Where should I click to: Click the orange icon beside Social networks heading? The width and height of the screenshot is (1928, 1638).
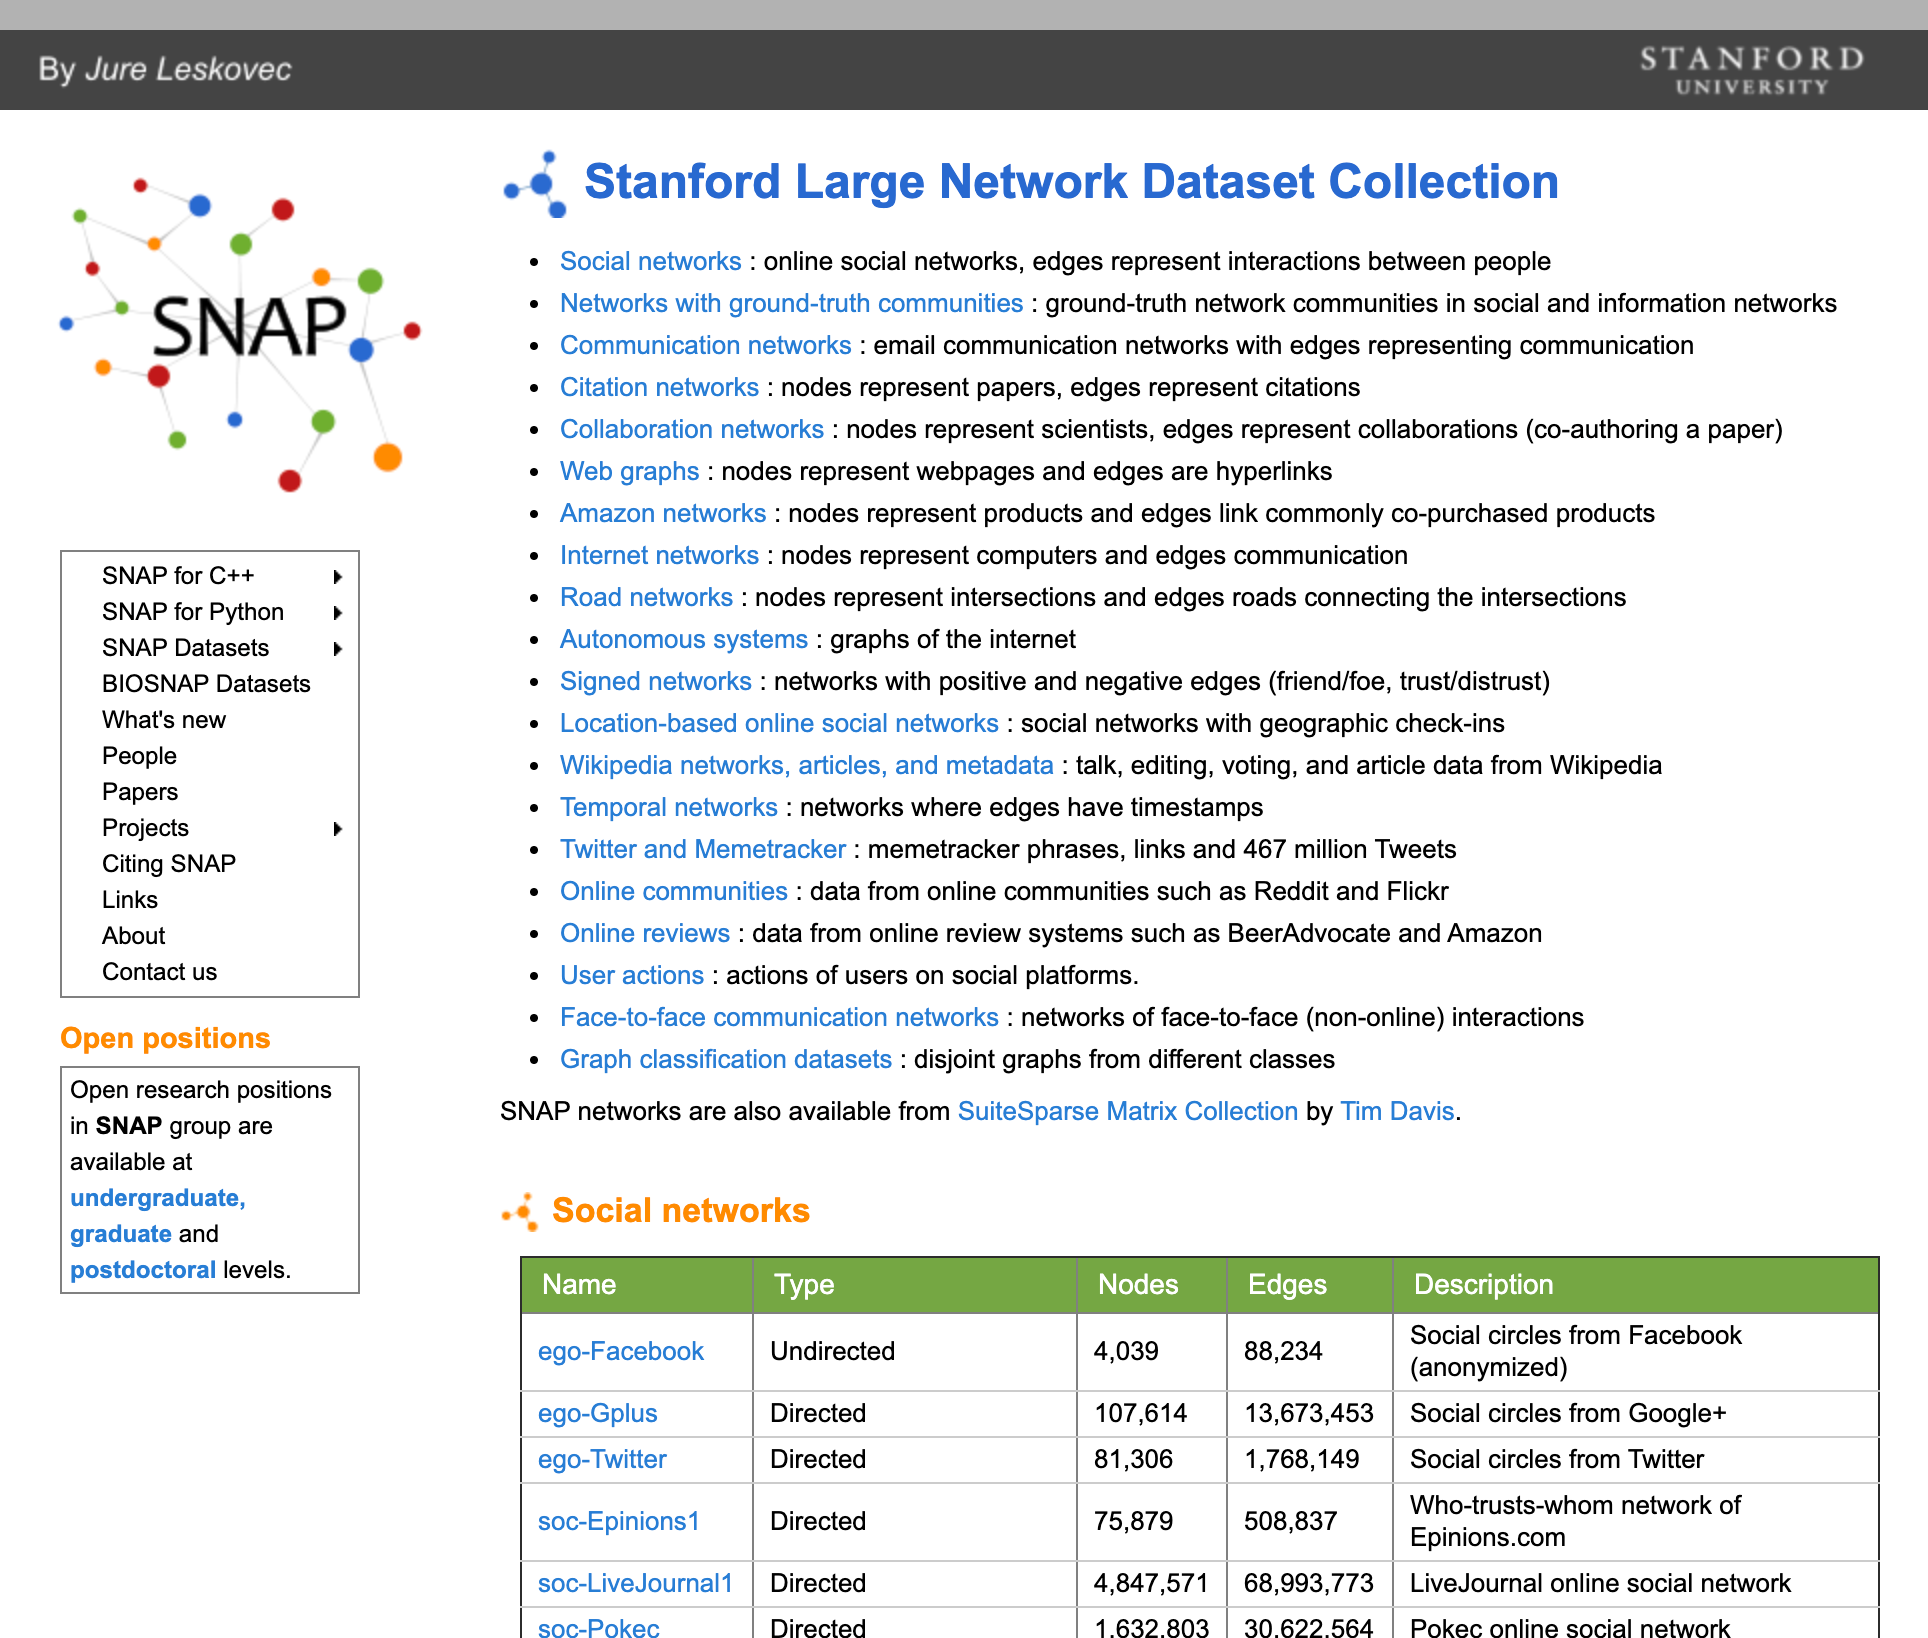pos(521,1211)
